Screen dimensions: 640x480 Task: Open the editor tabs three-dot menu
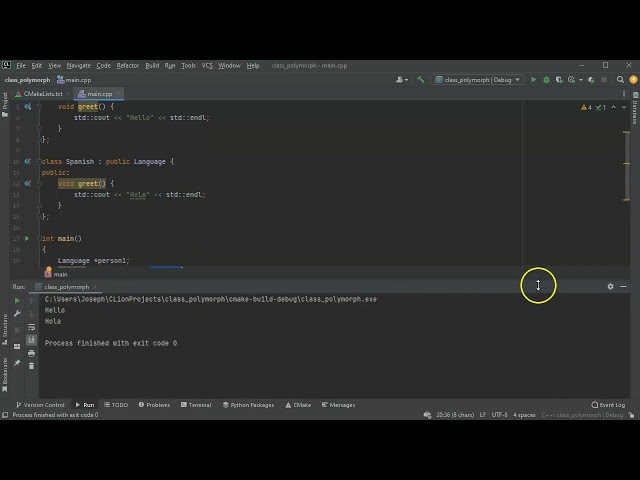click(624, 94)
